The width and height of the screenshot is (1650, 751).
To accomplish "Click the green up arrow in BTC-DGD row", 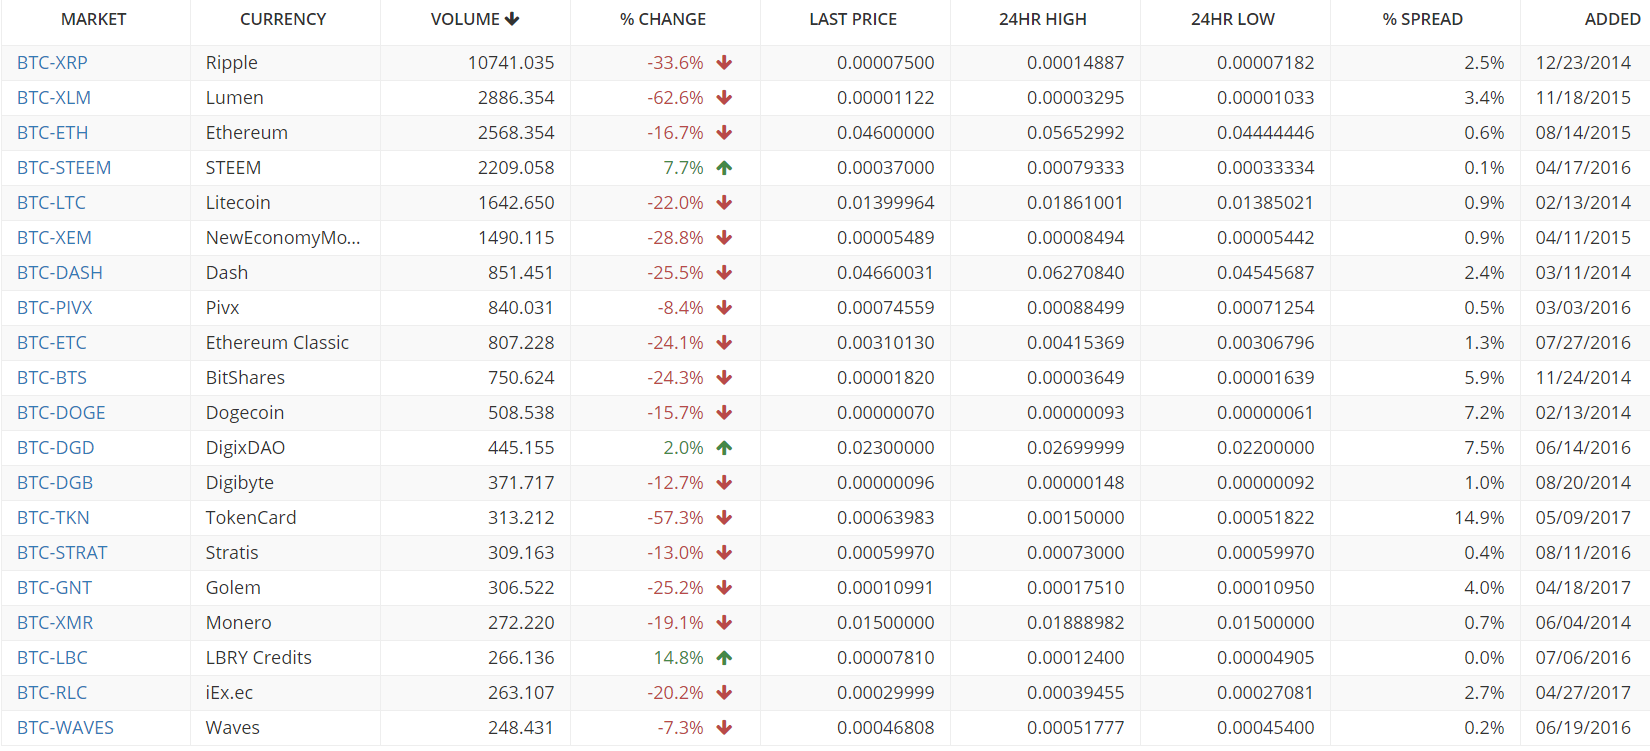I will pyautogui.click(x=724, y=448).
